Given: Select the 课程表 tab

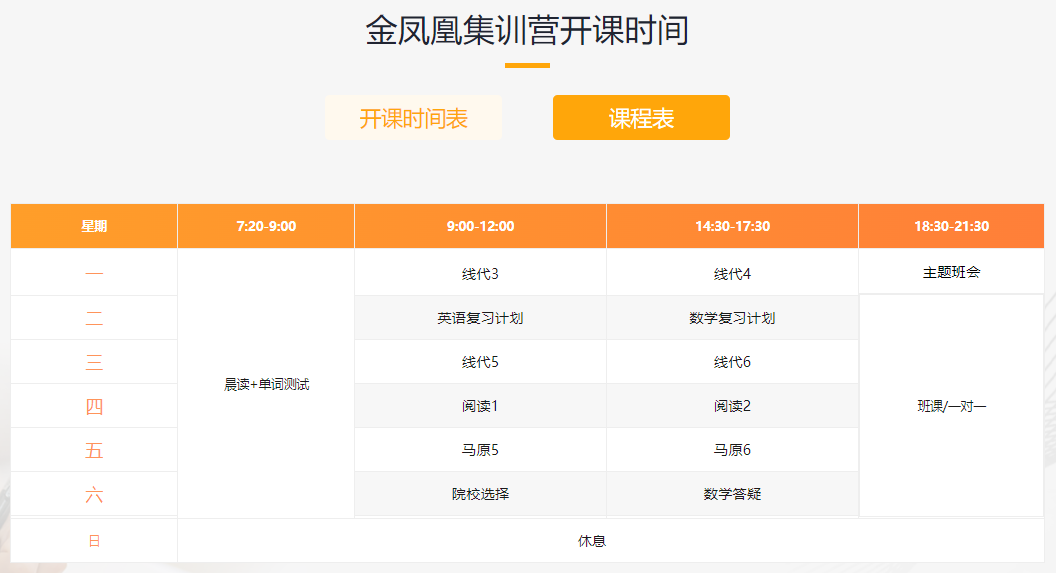Looking at the screenshot, I should [x=641, y=118].
